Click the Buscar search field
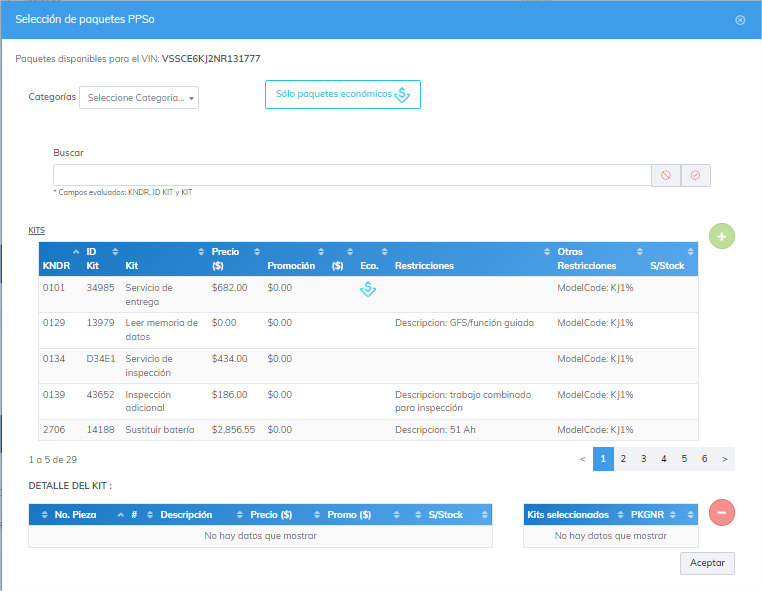The image size is (762, 591). (352, 175)
